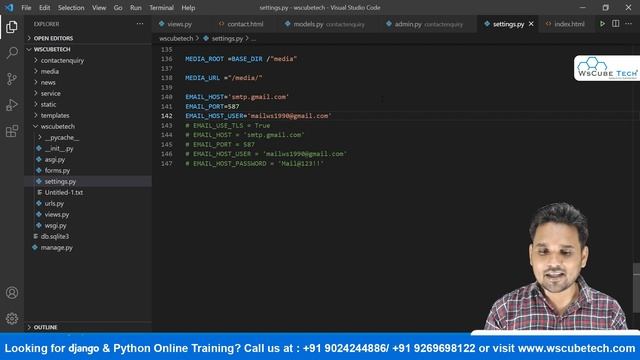Close the settings.py tab

531,24
